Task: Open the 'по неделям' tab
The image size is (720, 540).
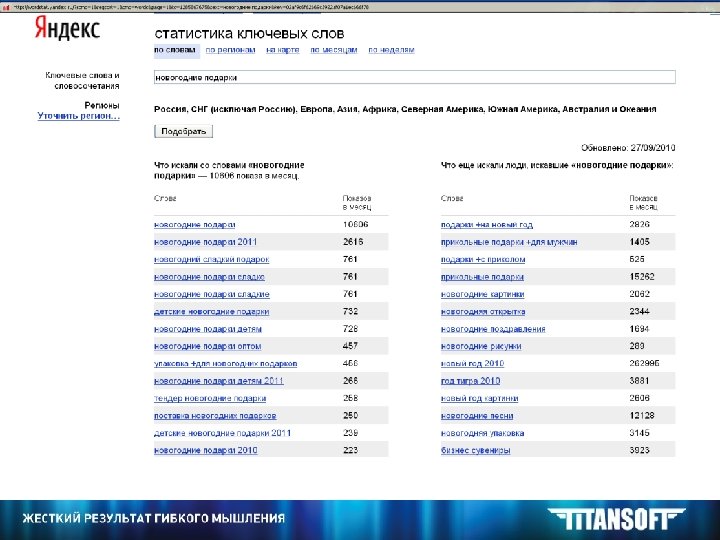Action: pyautogui.click(x=391, y=50)
